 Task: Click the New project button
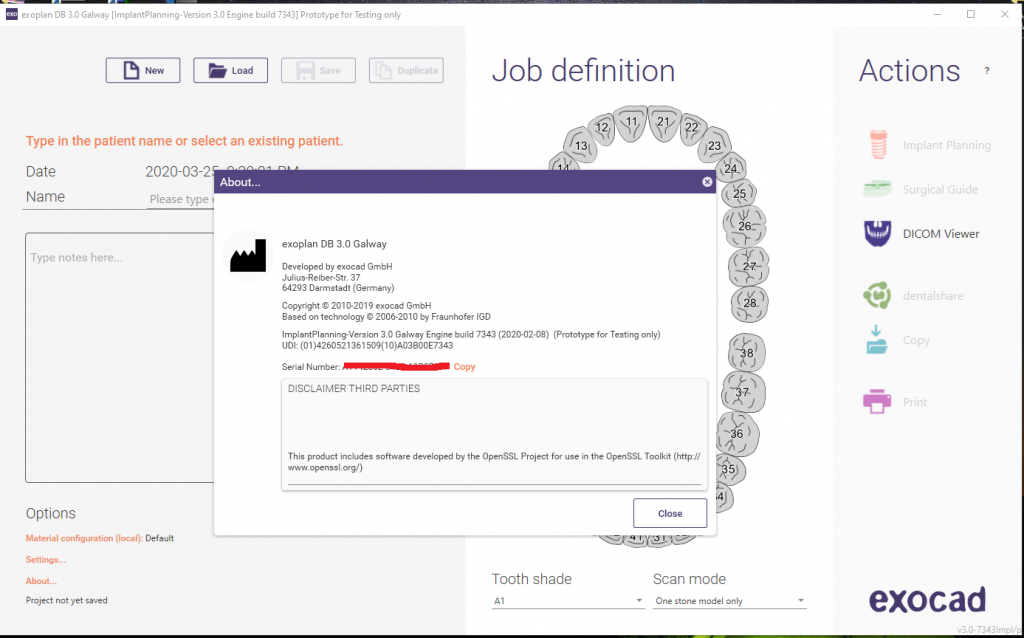click(x=143, y=70)
